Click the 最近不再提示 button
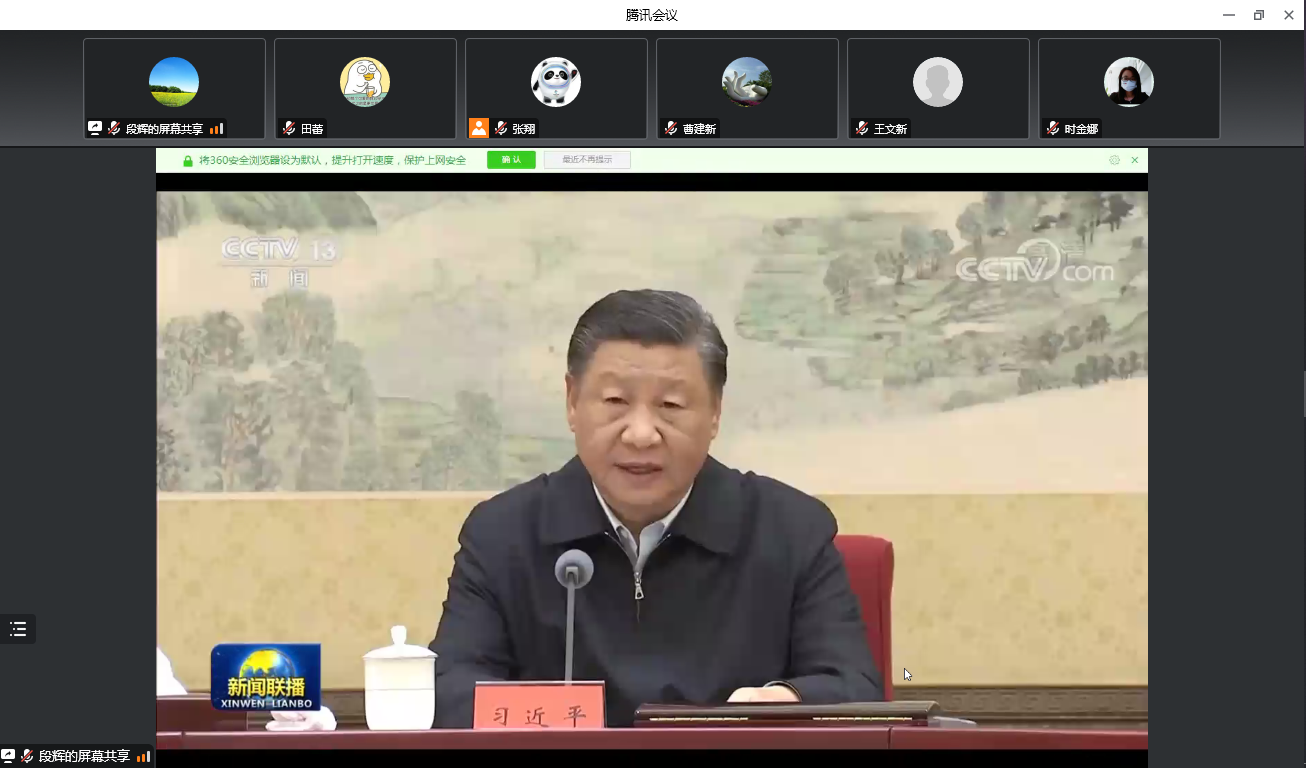This screenshot has width=1306, height=768. [x=587, y=160]
